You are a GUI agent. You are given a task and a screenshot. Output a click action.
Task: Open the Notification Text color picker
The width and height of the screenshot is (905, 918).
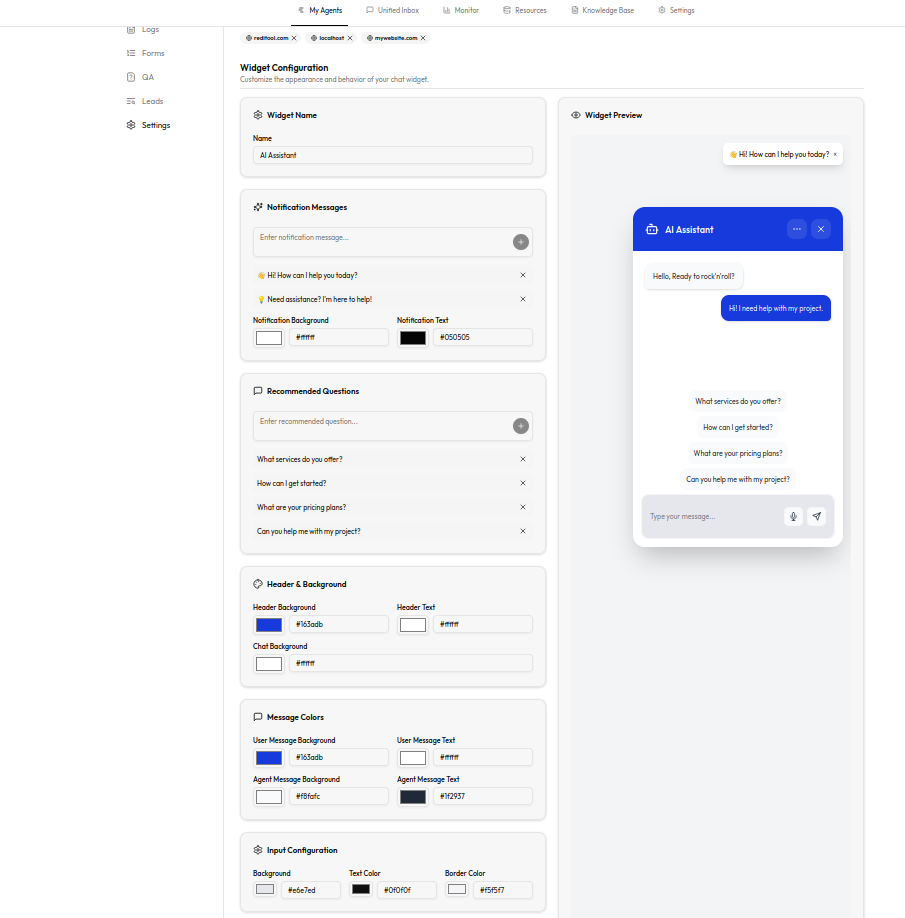tap(413, 337)
